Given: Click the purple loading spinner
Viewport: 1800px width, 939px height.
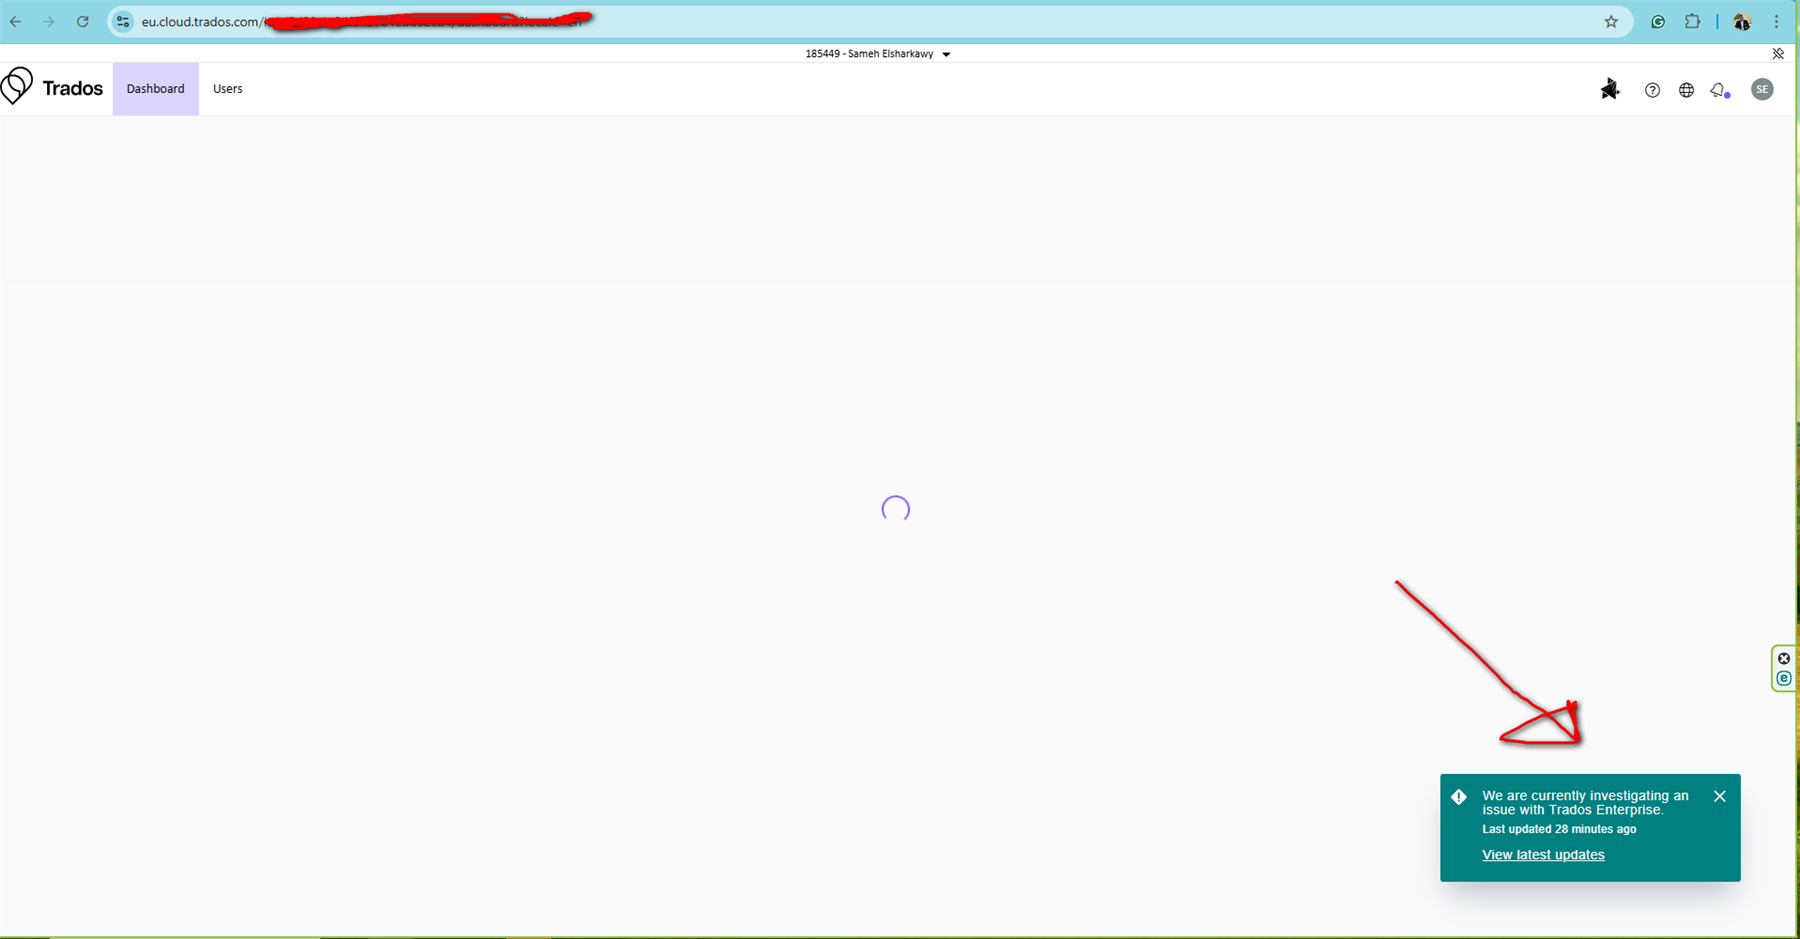Looking at the screenshot, I should [x=896, y=508].
